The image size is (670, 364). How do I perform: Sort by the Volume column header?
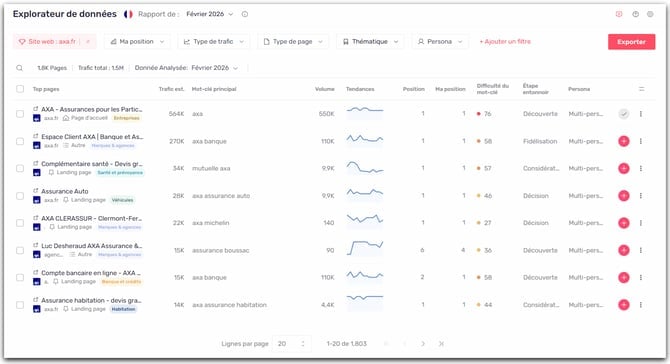point(325,89)
